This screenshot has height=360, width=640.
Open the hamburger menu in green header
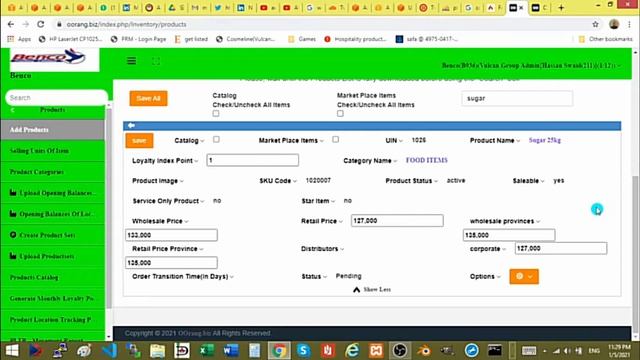pos(131,61)
